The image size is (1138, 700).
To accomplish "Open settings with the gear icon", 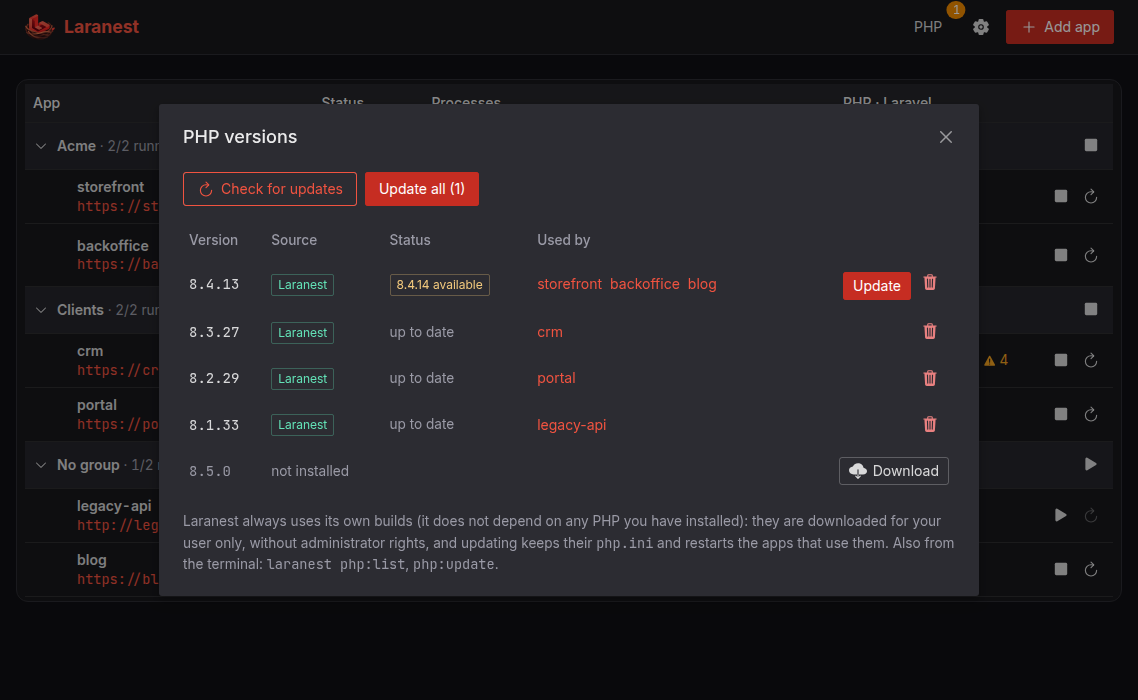I will point(981,27).
